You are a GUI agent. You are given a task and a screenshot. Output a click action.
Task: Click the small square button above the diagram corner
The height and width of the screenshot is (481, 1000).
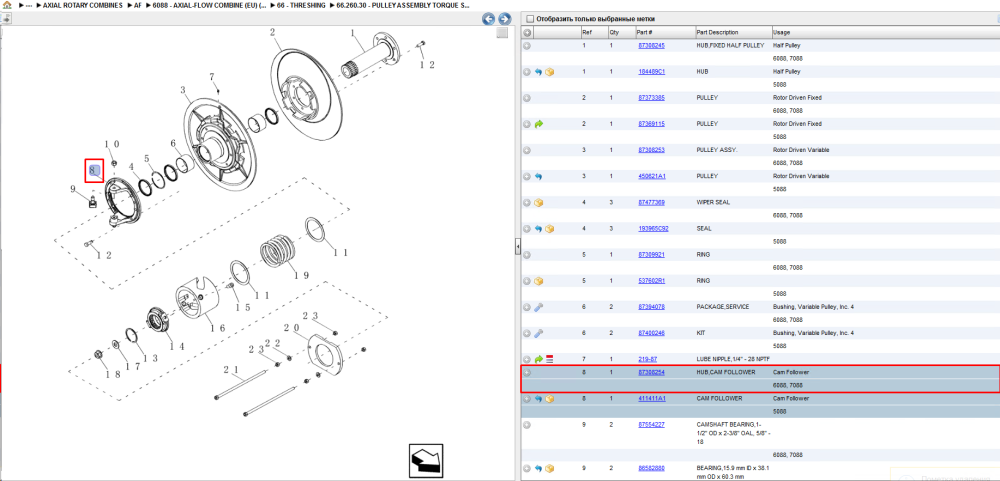(x=503, y=33)
